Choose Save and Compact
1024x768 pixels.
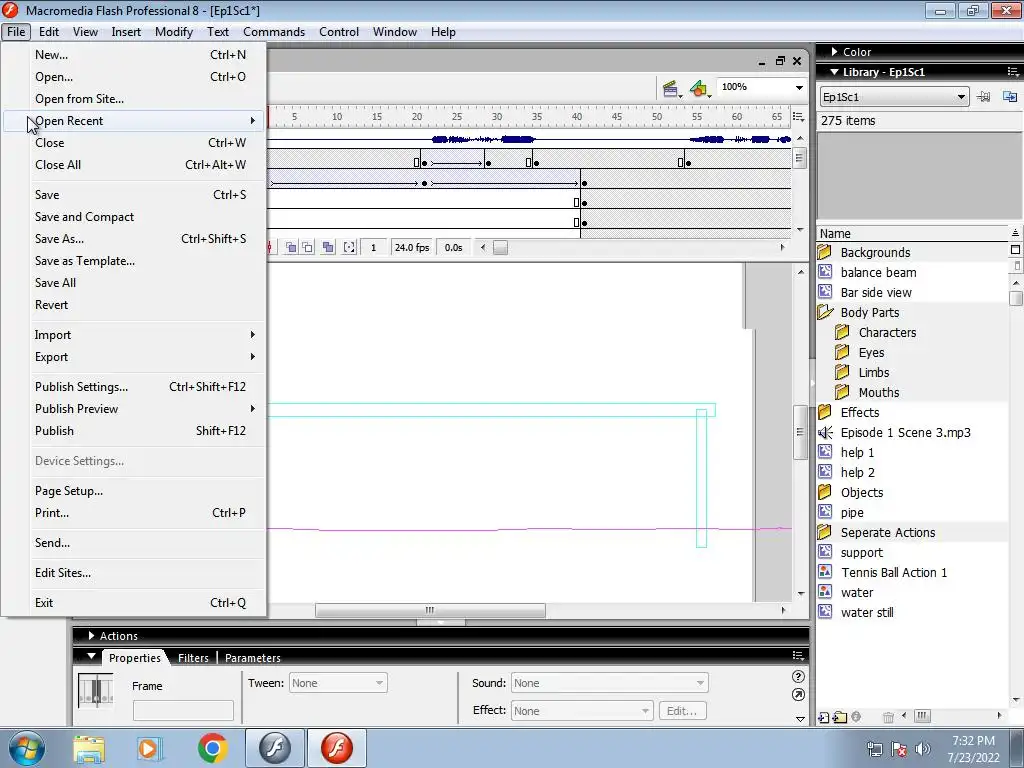tap(134, 217)
